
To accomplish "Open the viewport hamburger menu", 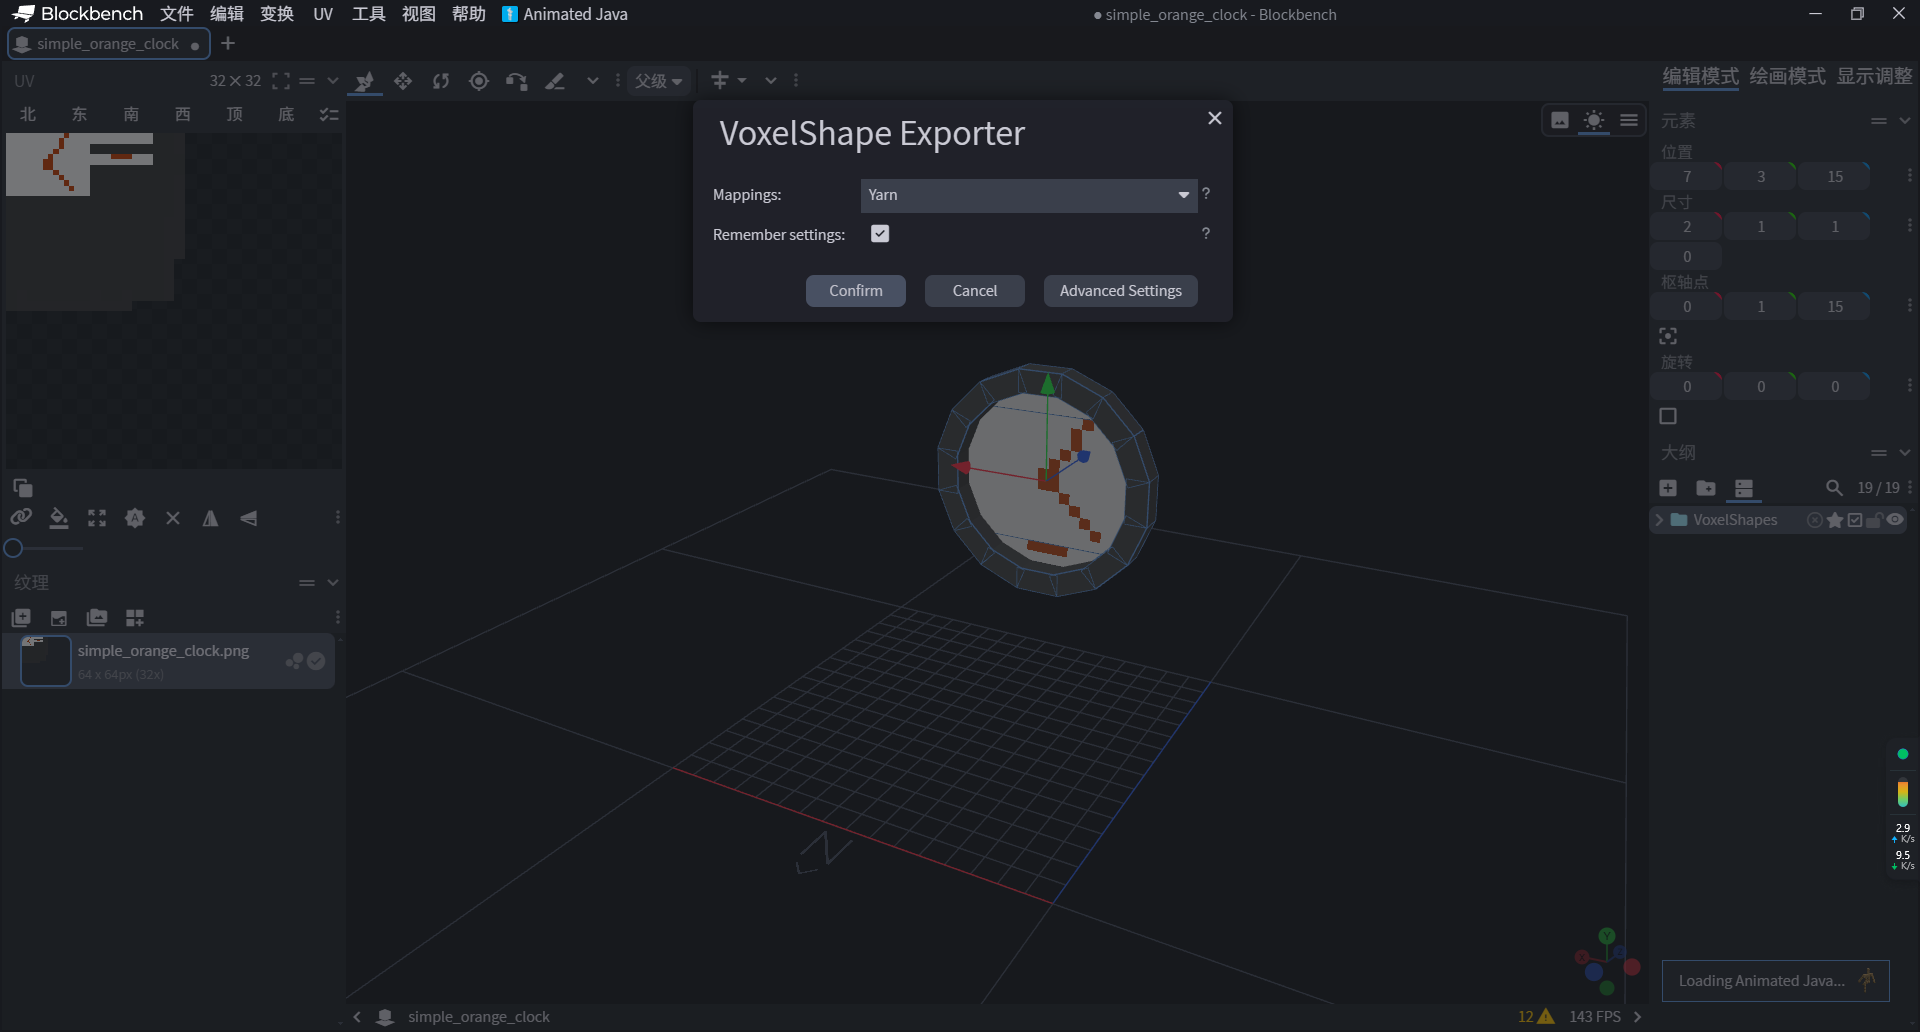I will [x=1629, y=121].
